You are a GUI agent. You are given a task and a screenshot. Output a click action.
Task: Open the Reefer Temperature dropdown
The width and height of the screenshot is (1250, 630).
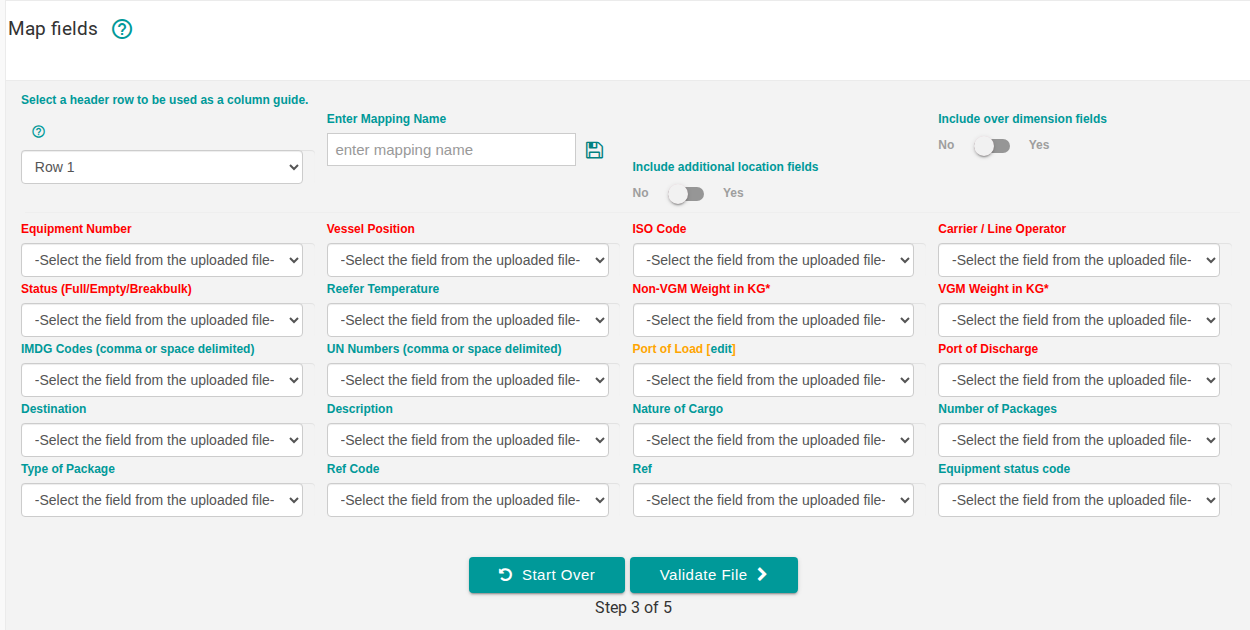468,320
